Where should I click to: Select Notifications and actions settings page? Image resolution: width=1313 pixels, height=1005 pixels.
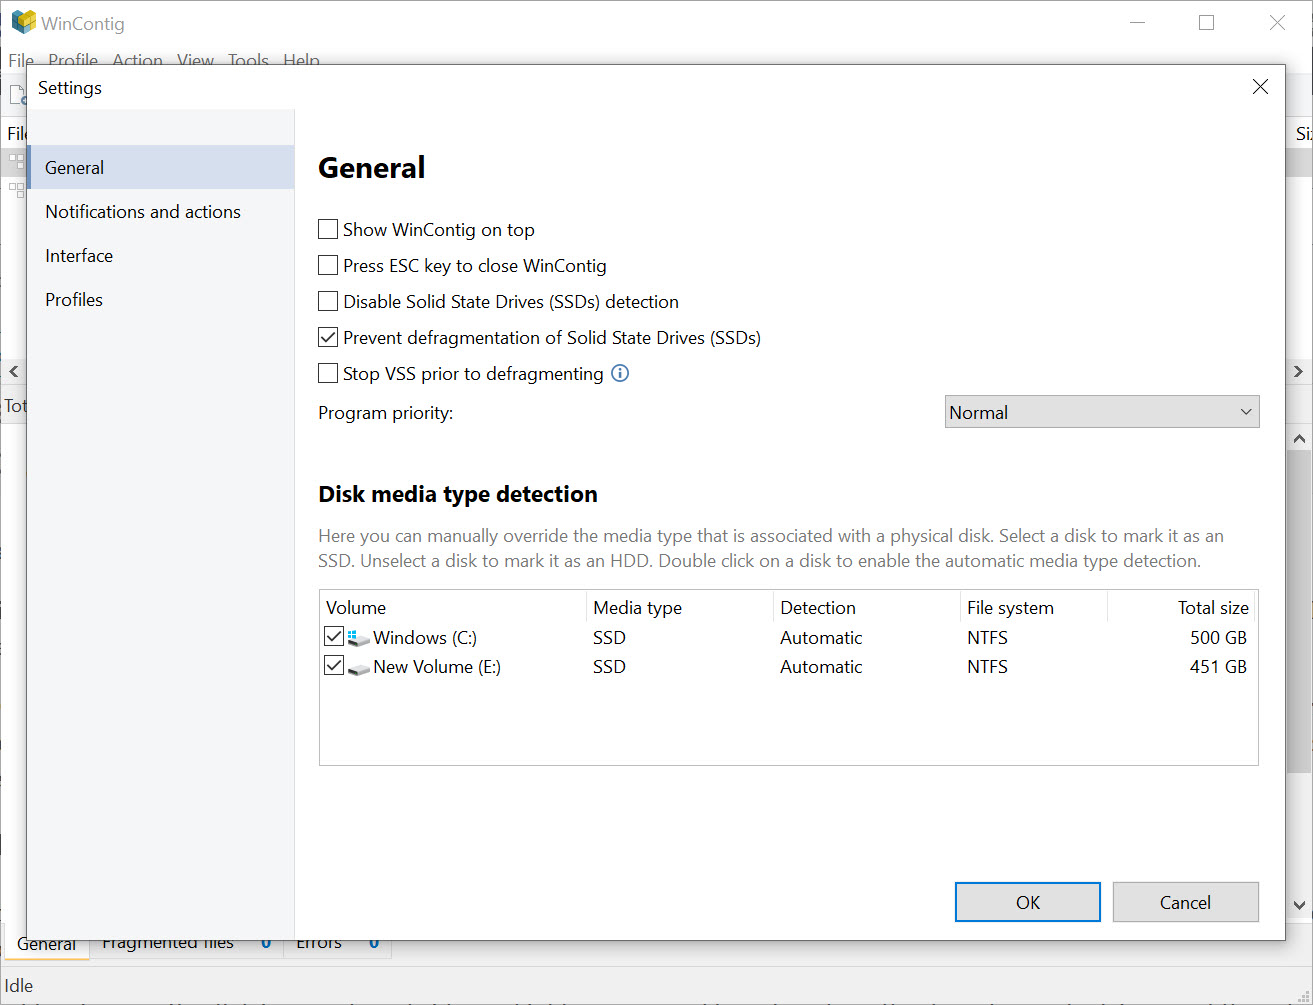click(x=142, y=211)
